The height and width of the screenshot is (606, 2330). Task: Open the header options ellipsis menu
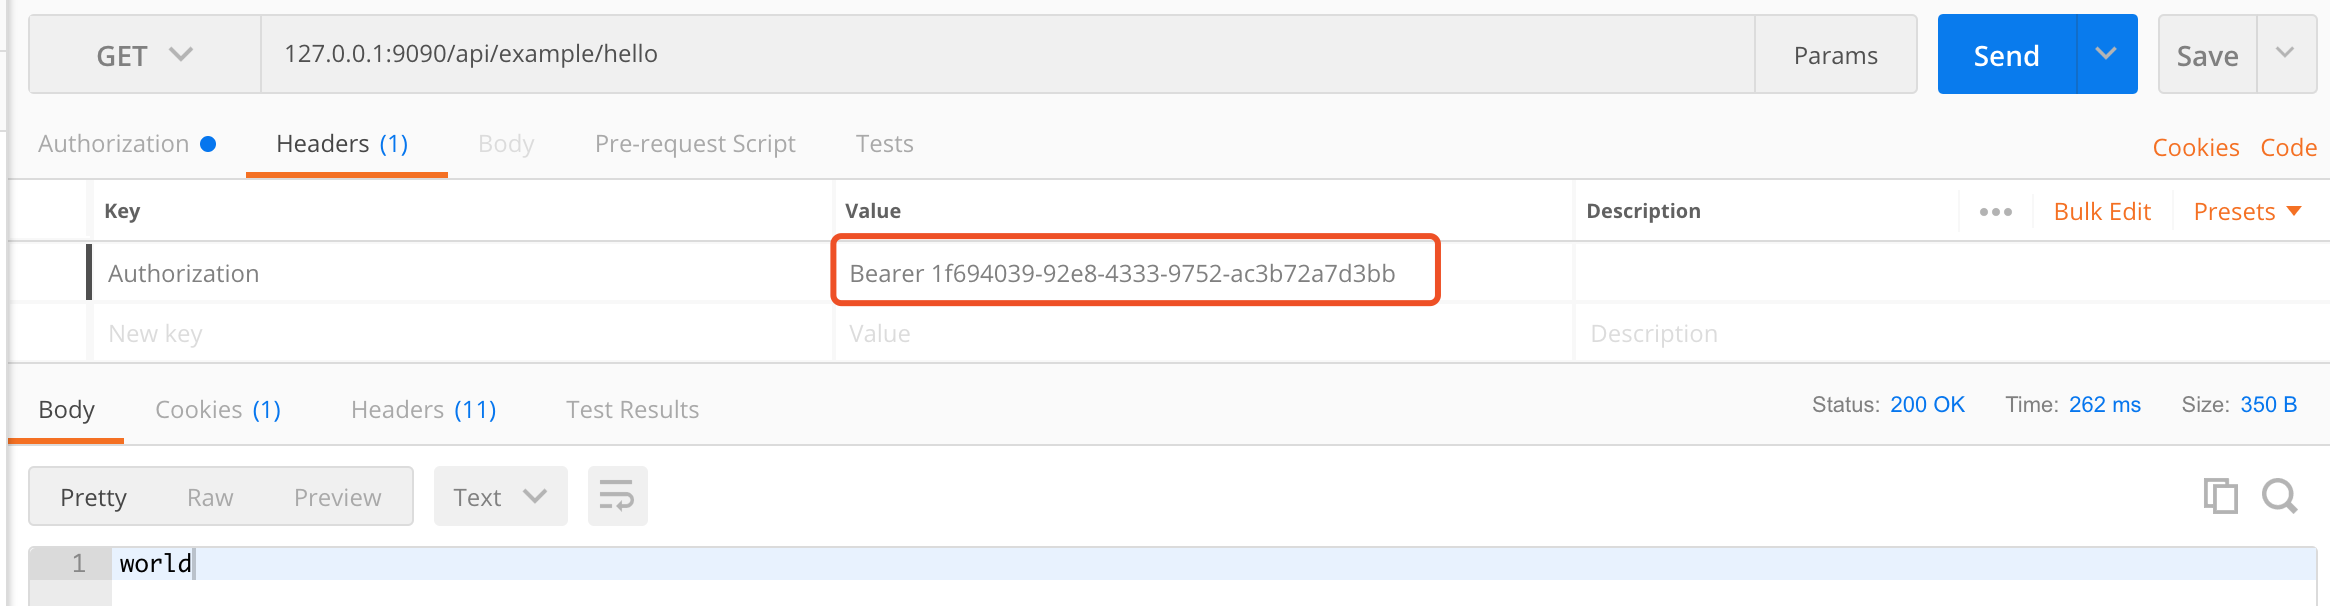point(1996,211)
